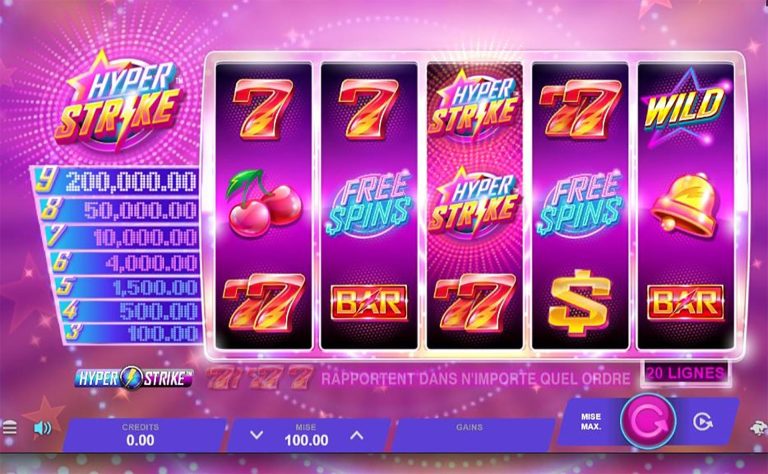Select the 100.00 payout row

tap(133, 333)
